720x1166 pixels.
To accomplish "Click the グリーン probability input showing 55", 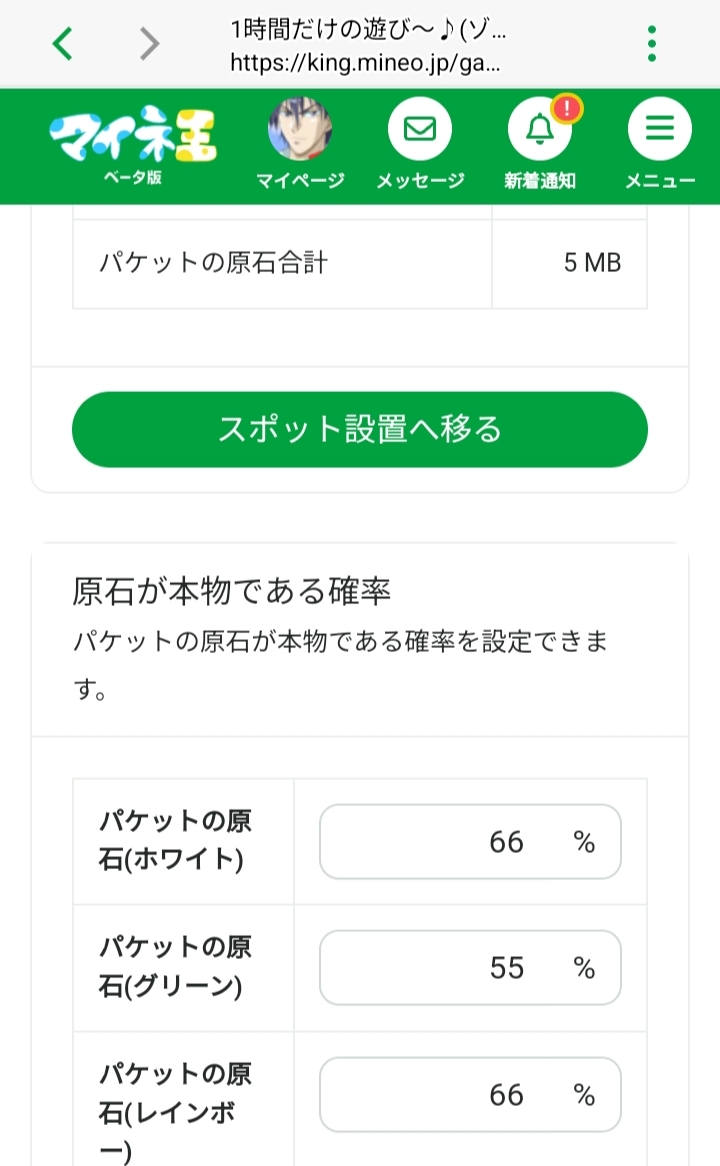I will pyautogui.click(x=470, y=968).
